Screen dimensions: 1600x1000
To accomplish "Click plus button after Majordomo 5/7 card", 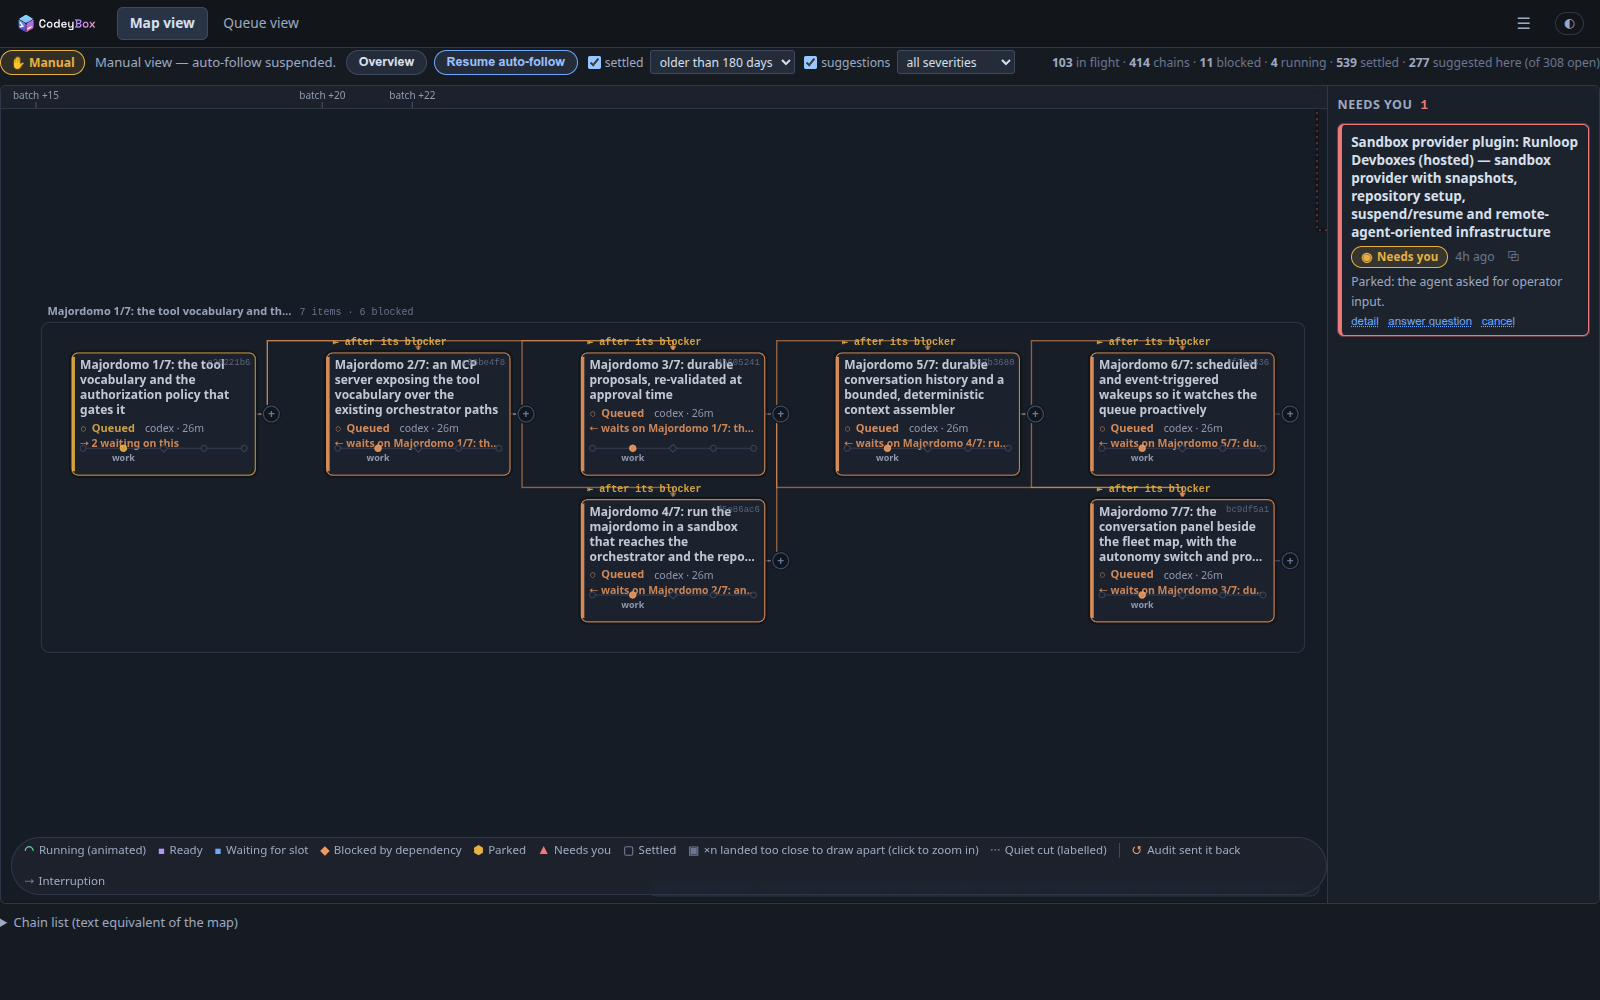I will (x=1035, y=414).
